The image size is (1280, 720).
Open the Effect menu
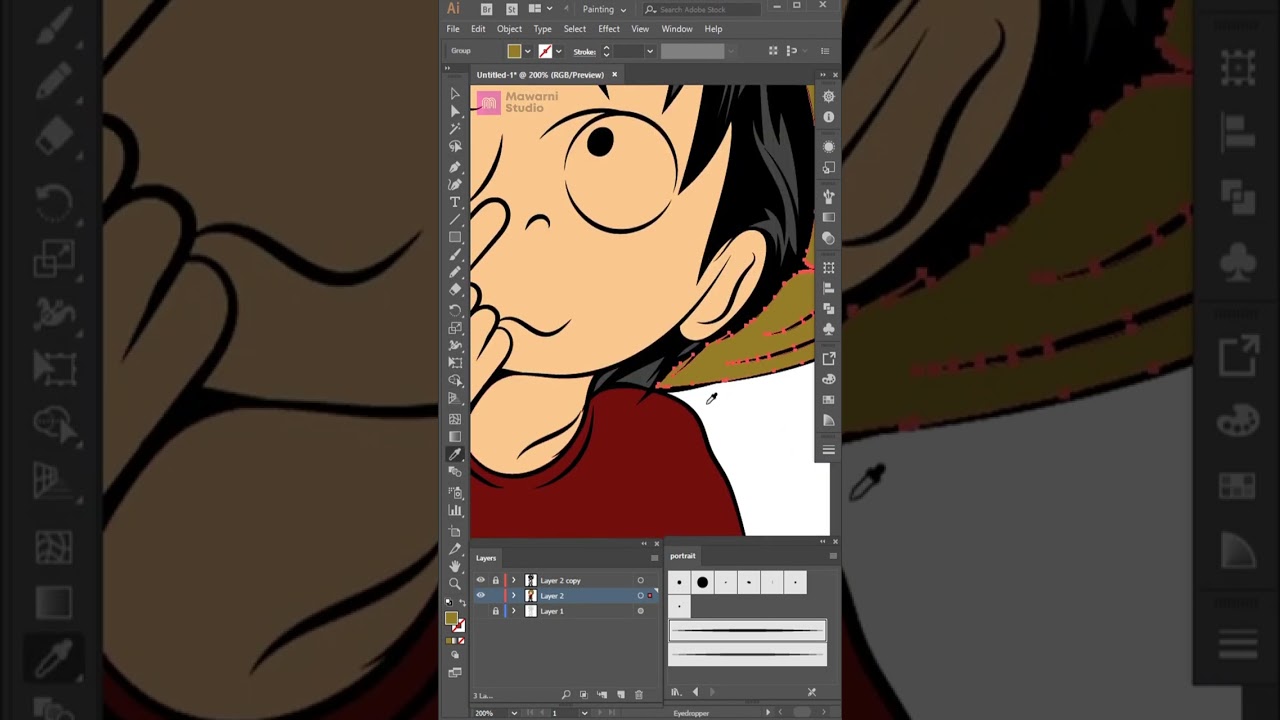(609, 29)
